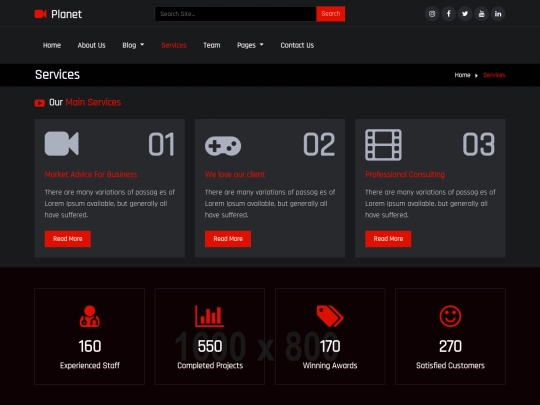The image size is (540, 405).
Task: Open the Instagram social icon
Action: (432, 14)
